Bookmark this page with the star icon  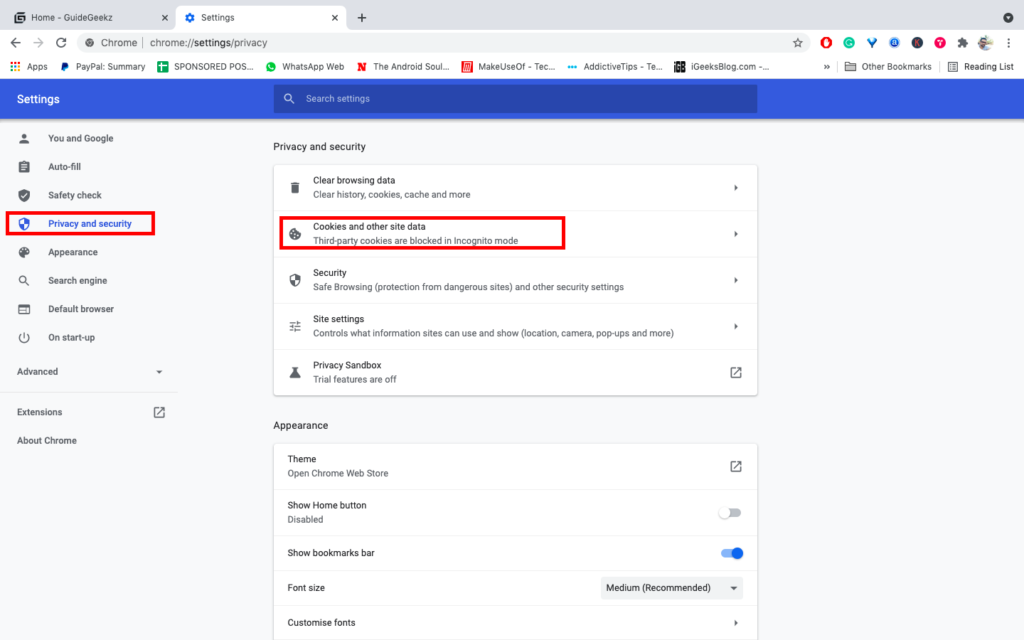pos(797,43)
